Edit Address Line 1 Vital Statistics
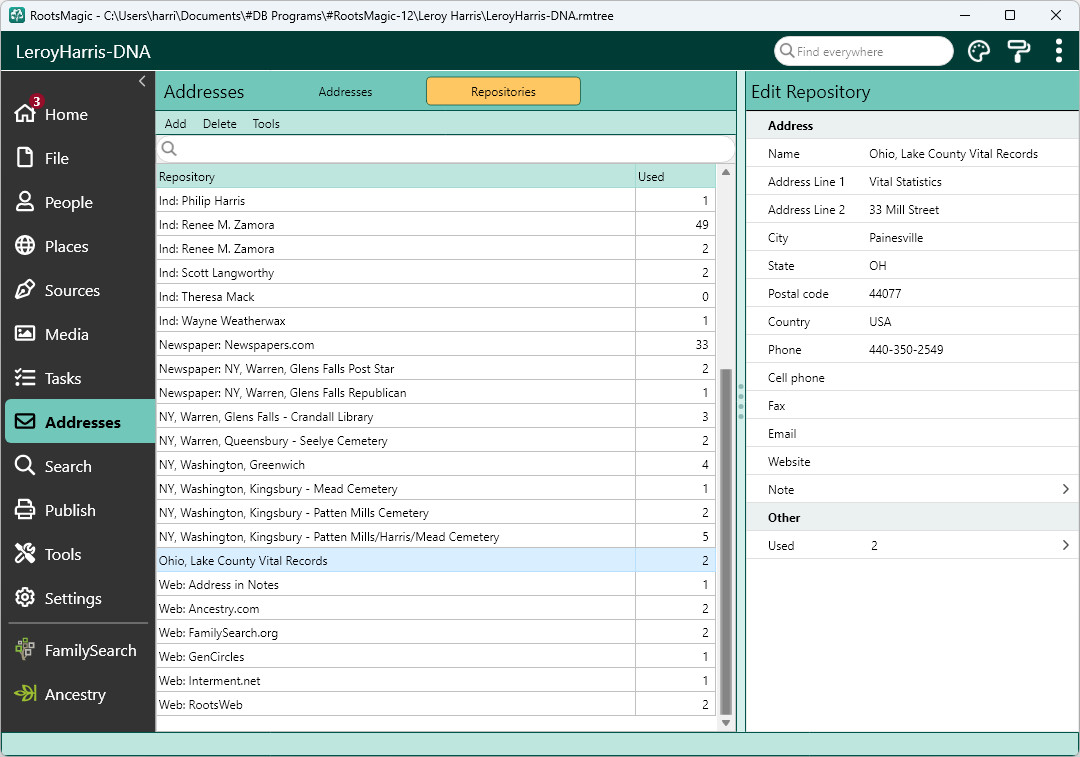Screen dimensions: 1080x757 point(905,182)
